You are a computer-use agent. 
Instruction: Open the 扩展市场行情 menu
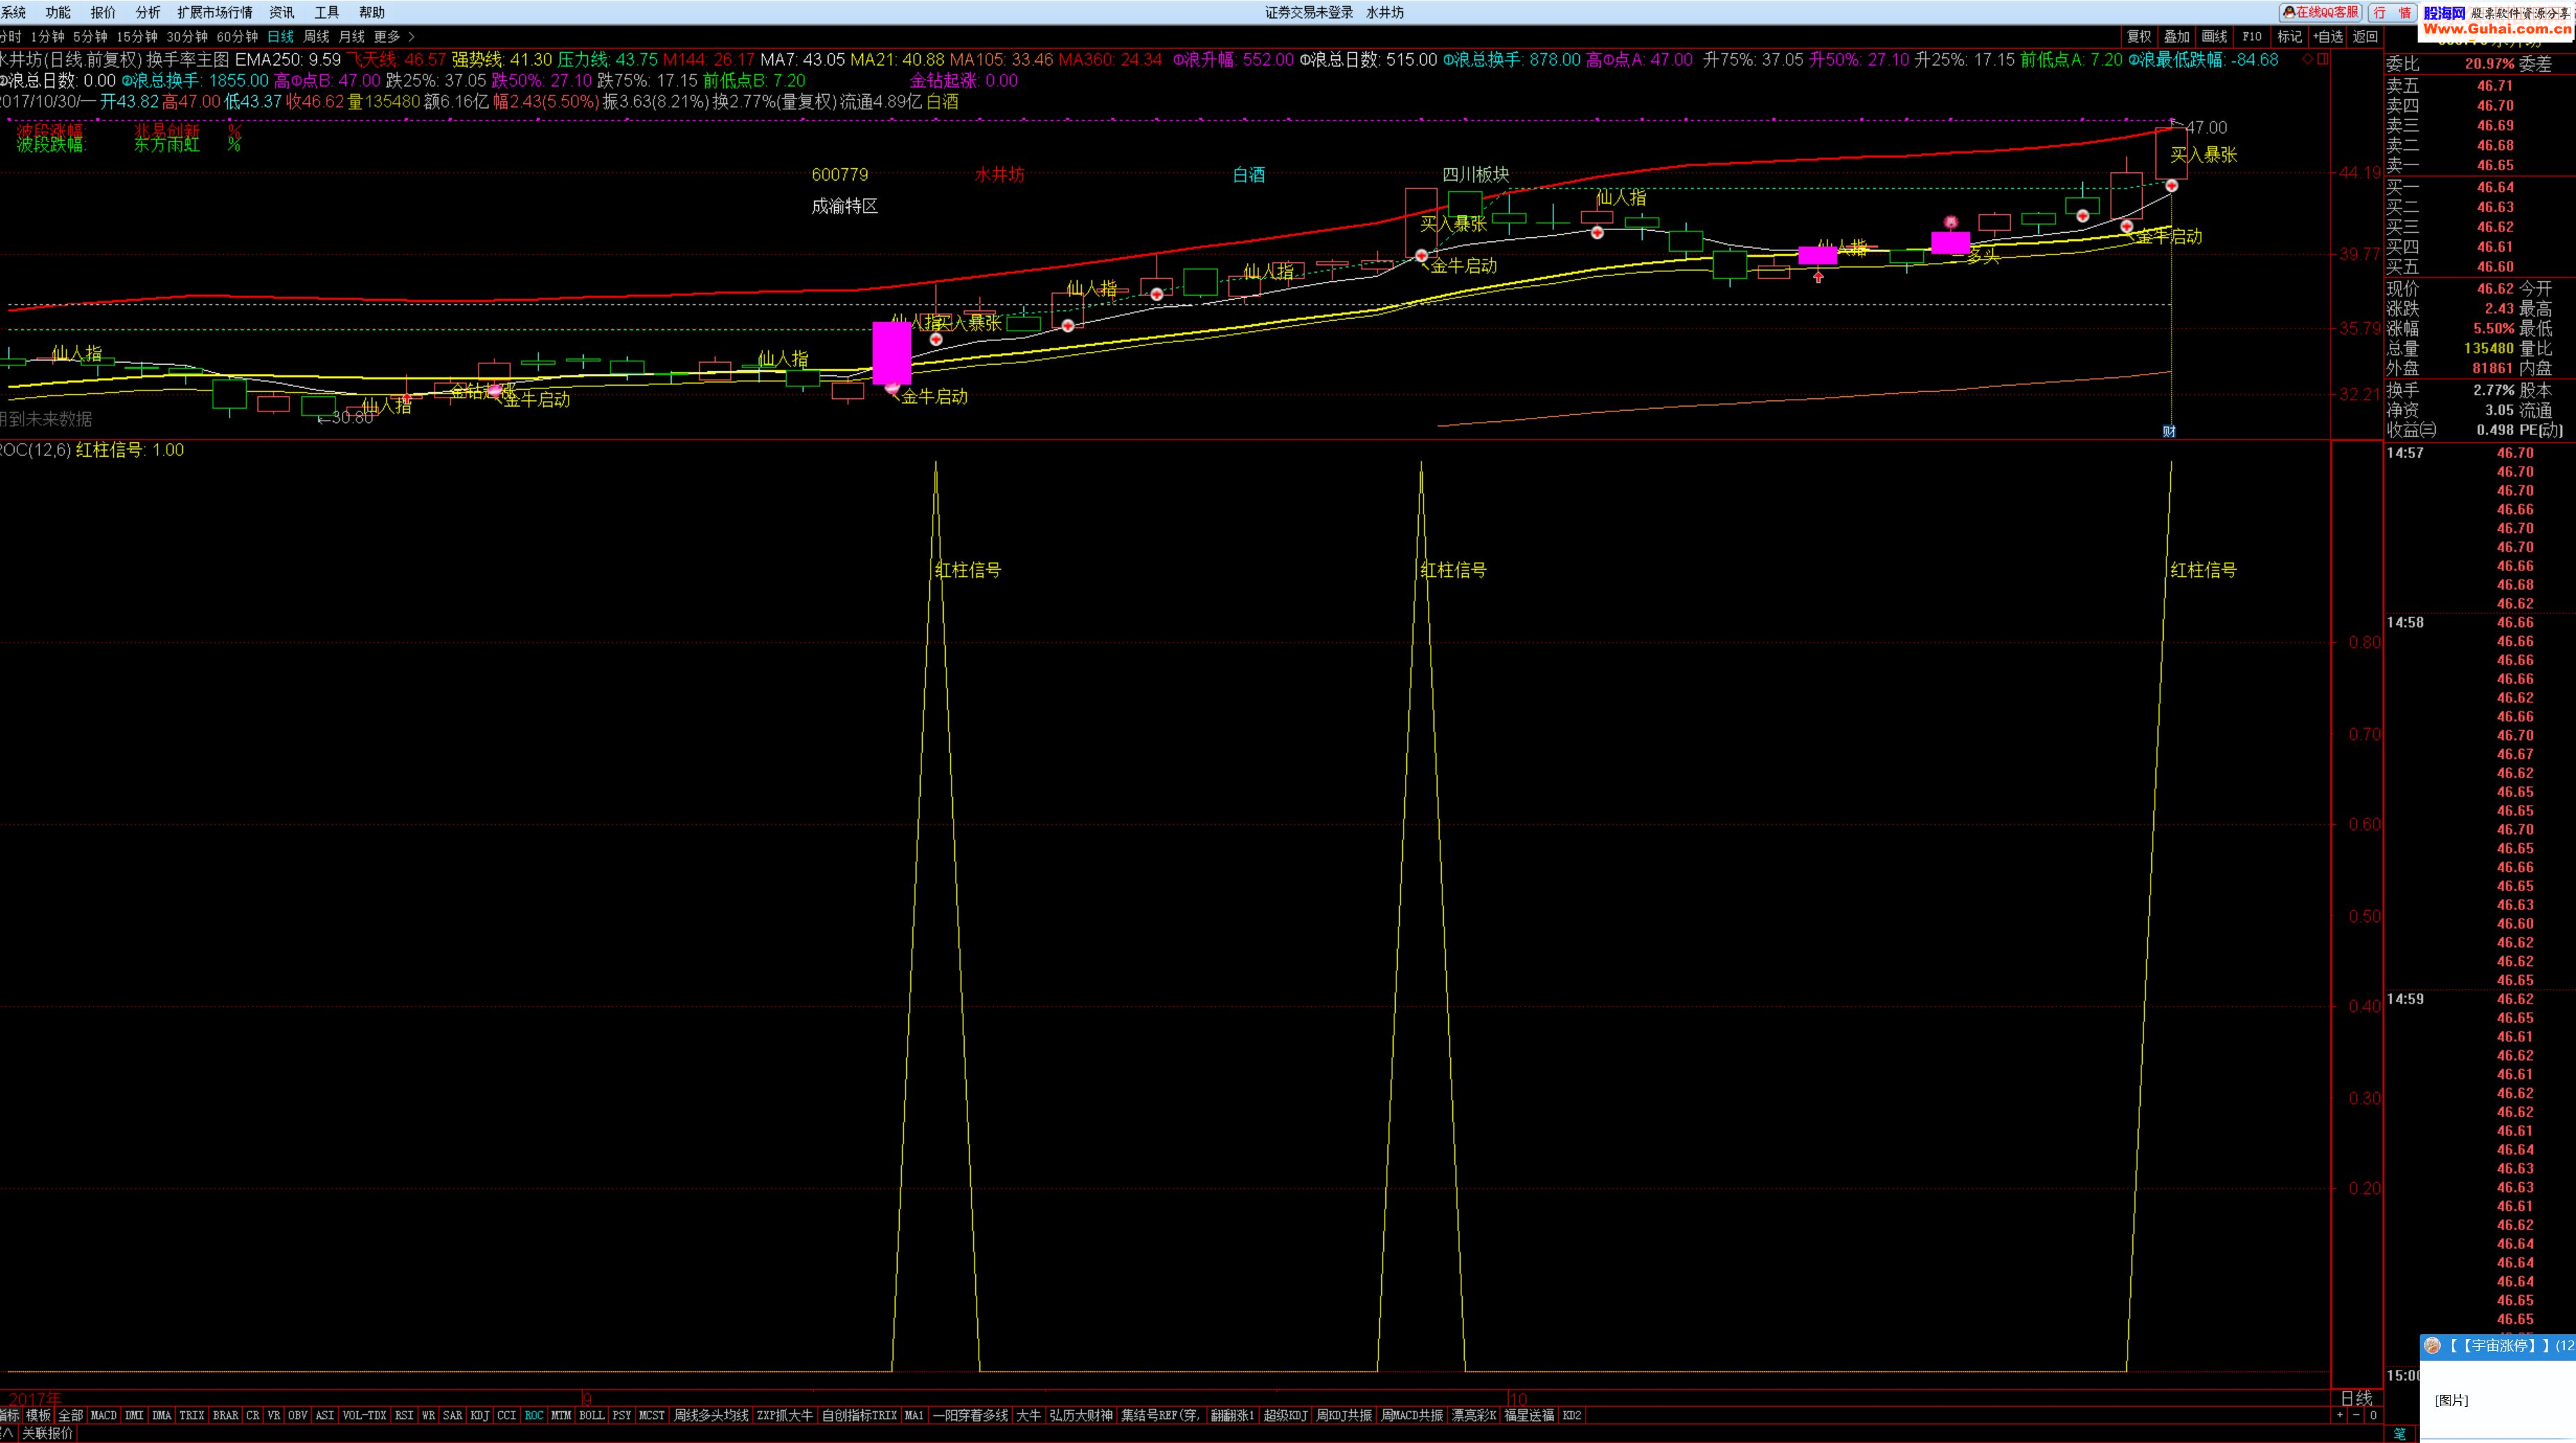pos(215,12)
